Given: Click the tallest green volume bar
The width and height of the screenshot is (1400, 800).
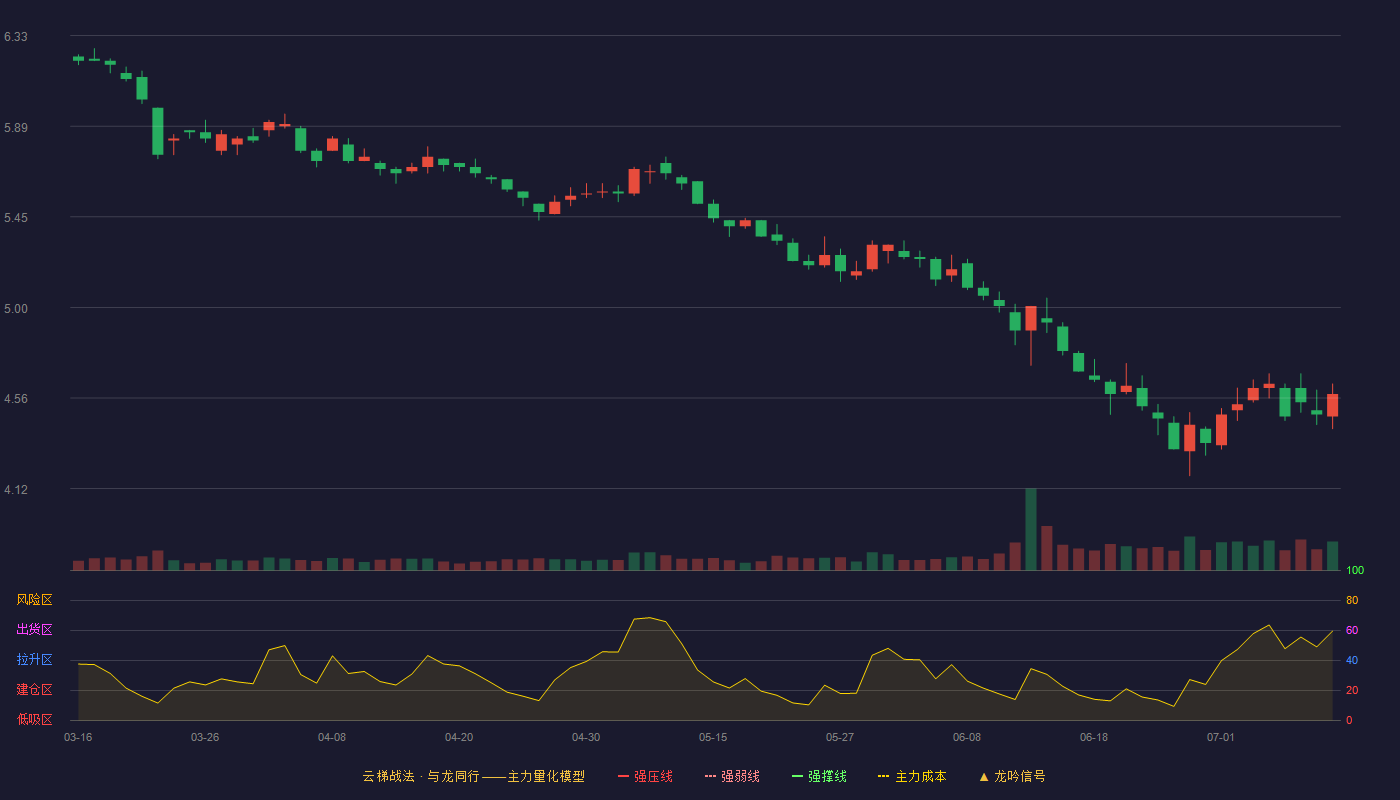Looking at the screenshot, I should (x=1031, y=529).
